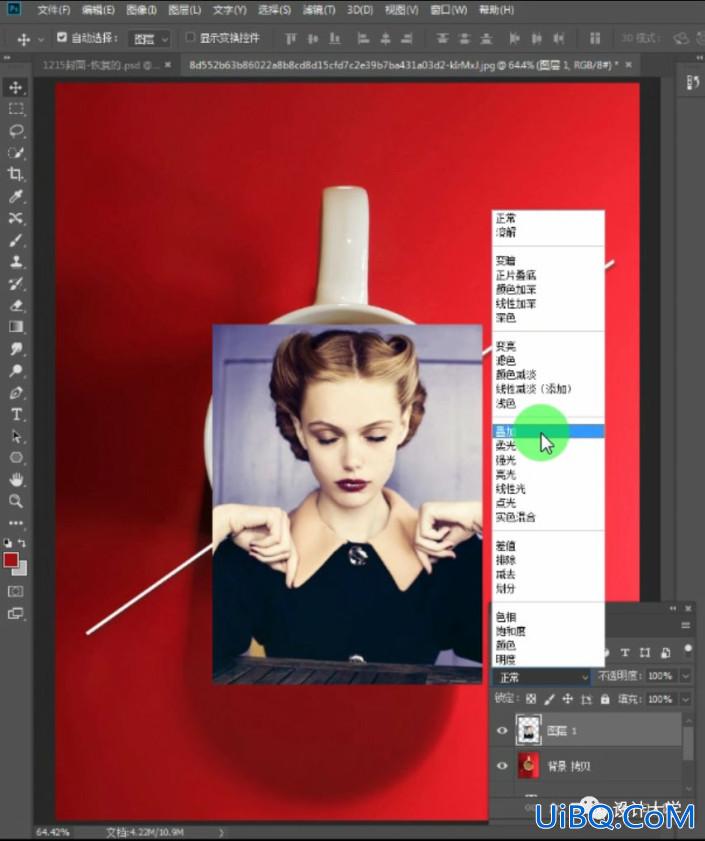Viewport: 705px width, 841px height.
Task: Select the Dodge tool
Action: 16,370
